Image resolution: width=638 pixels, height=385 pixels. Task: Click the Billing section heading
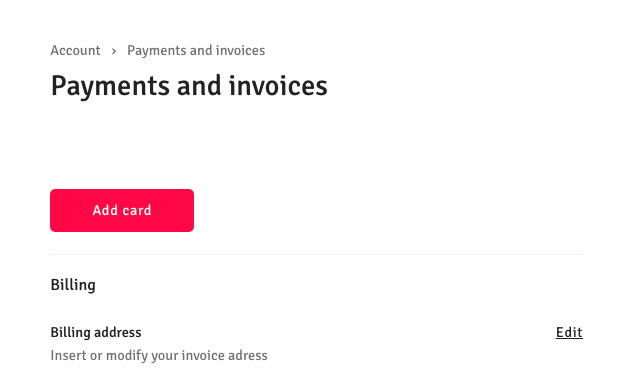tap(73, 285)
